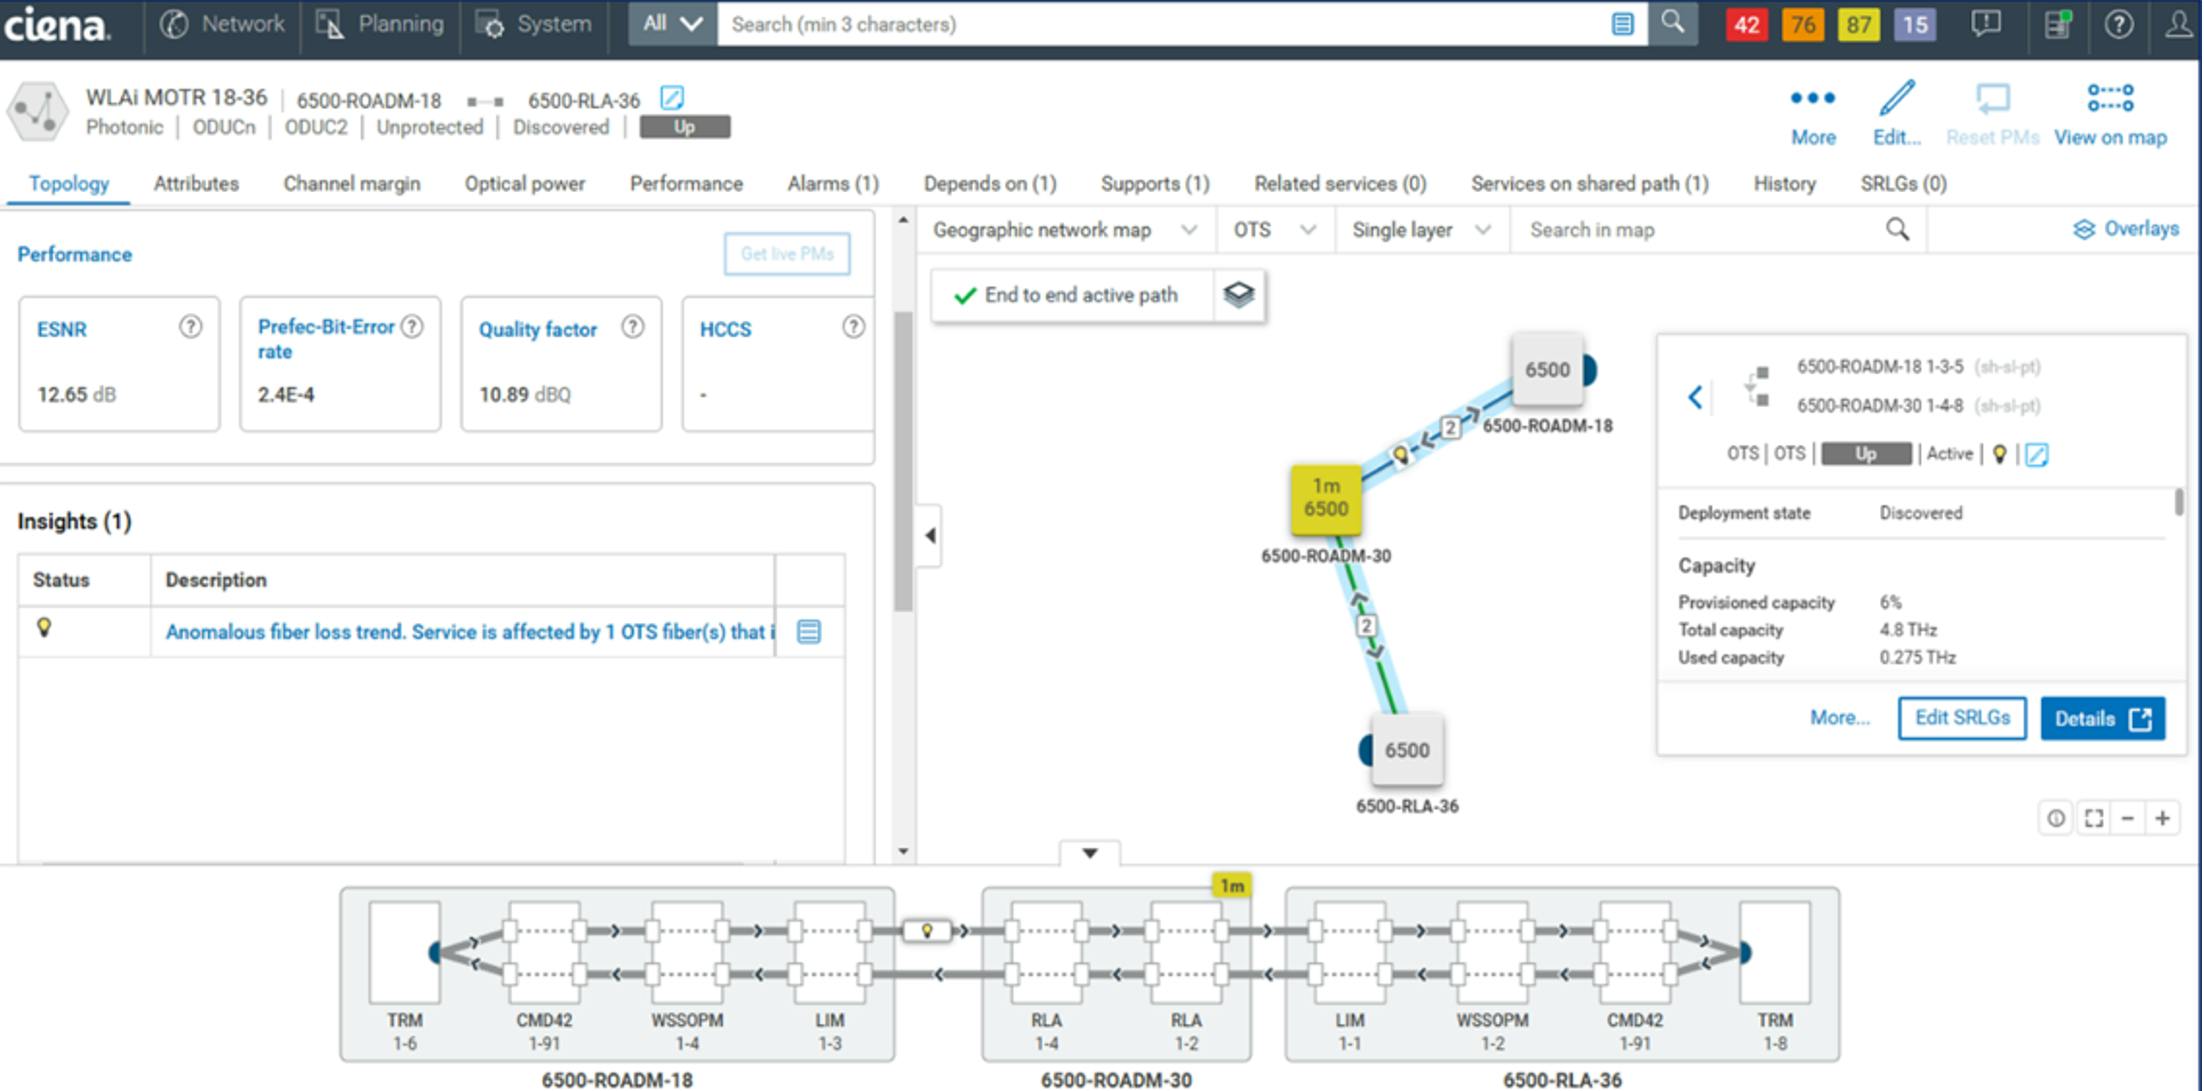2204x1091 pixels.
Task: Show warning alarms count 15
Action: [1914, 24]
